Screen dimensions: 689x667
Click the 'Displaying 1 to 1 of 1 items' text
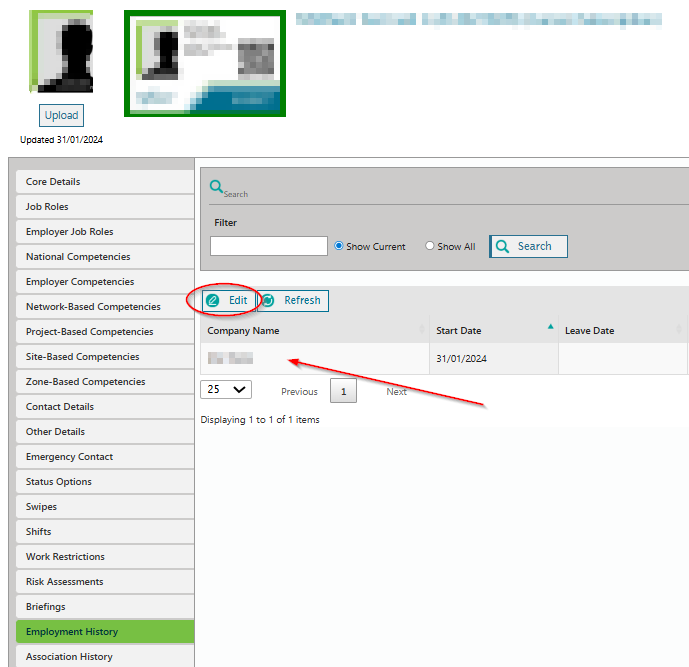[x=260, y=420]
